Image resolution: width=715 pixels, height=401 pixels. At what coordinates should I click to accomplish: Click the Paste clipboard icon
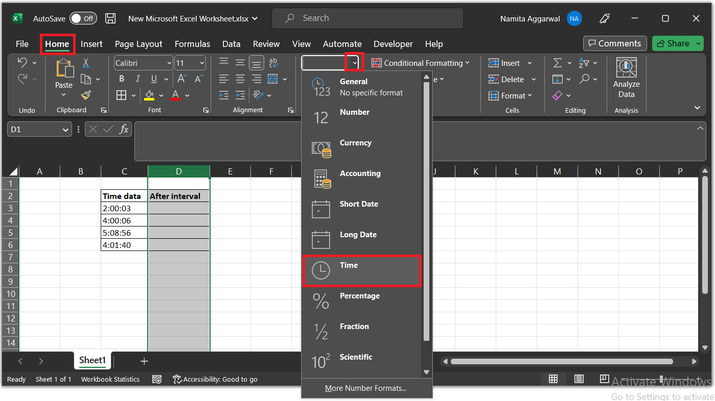coord(64,69)
